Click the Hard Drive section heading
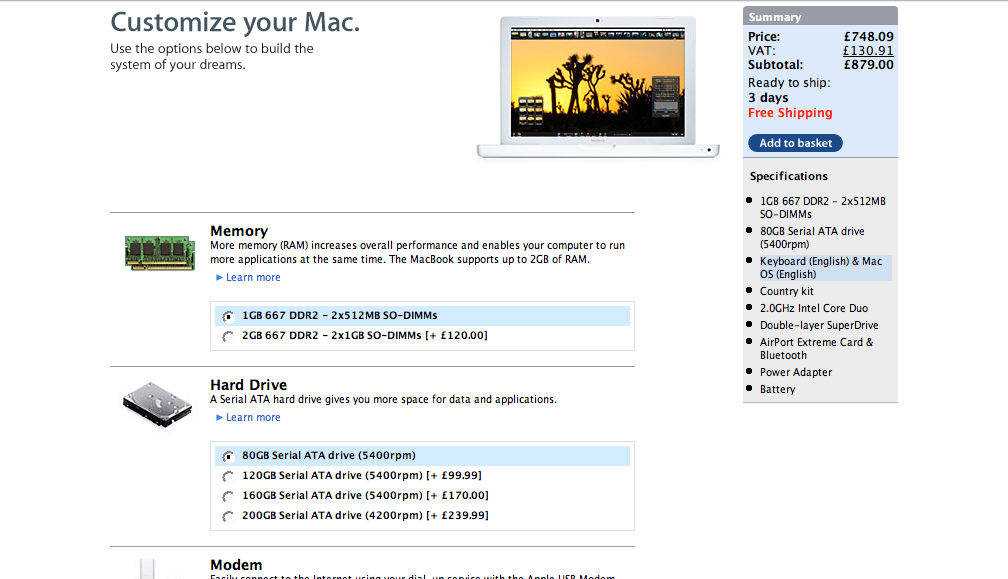The width and height of the screenshot is (1008, 579). (248, 385)
